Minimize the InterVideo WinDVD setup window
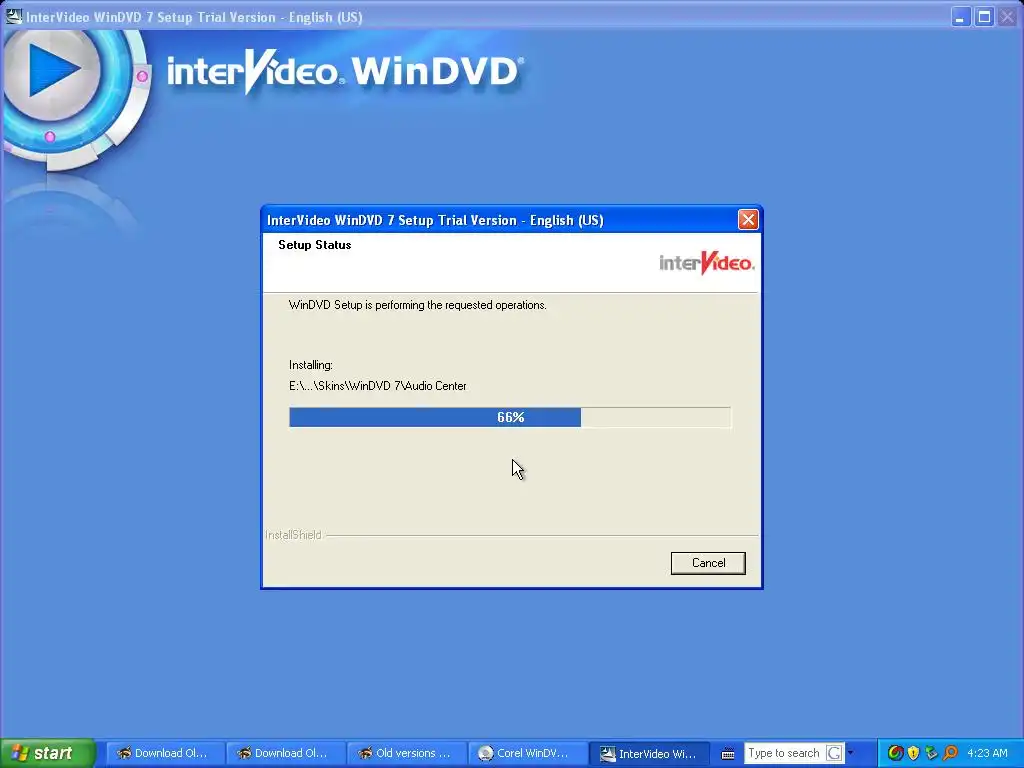 coord(960,17)
